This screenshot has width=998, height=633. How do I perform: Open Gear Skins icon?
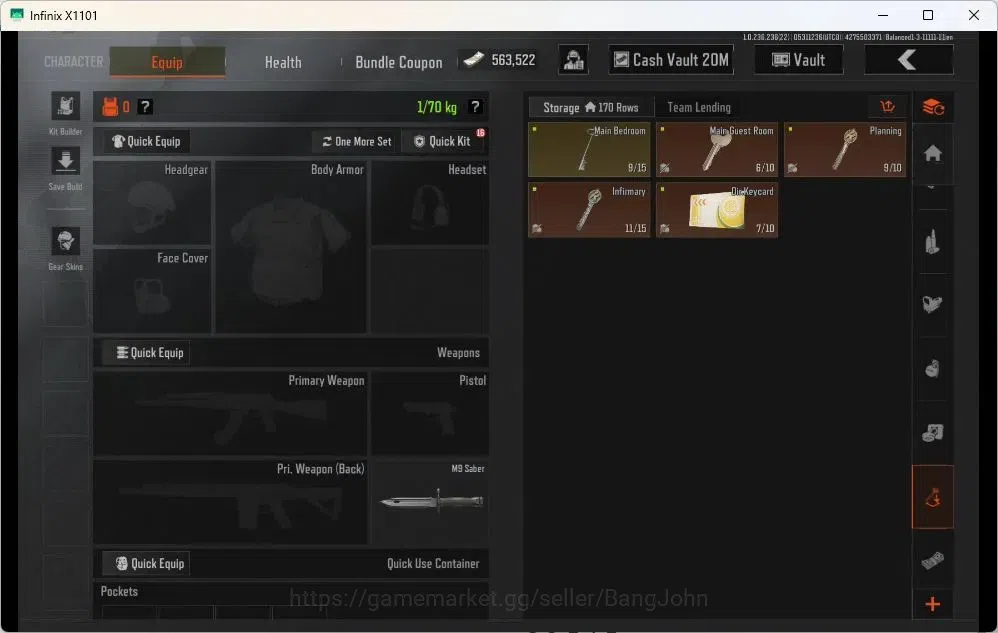coord(66,242)
